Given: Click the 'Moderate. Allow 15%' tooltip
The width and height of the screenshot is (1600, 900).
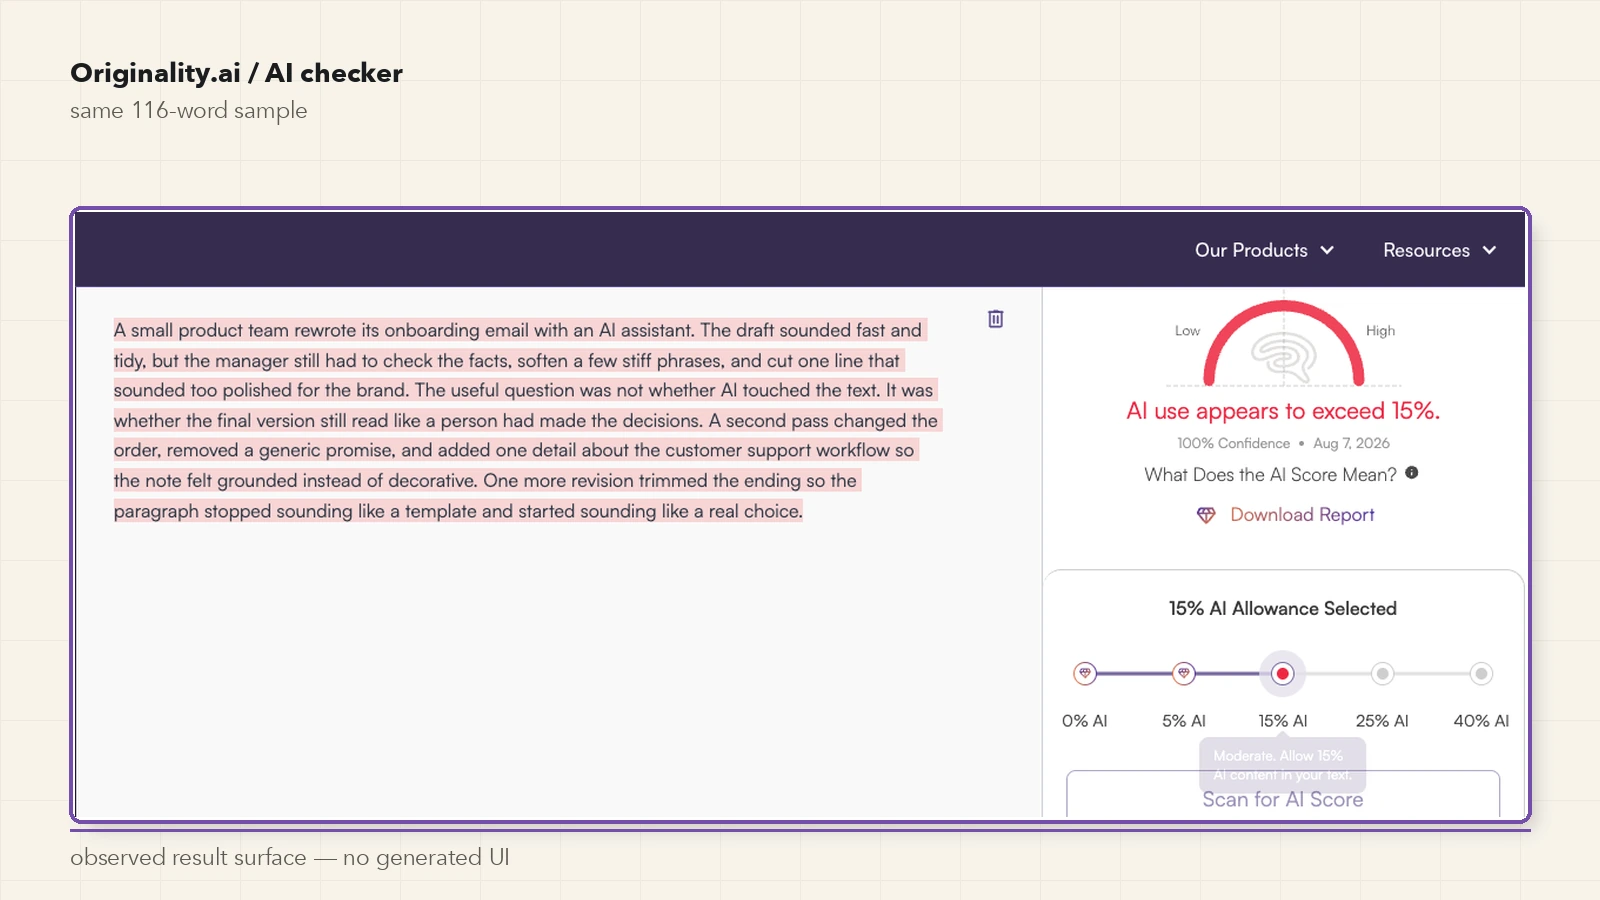Looking at the screenshot, I should tap(1283, 765).
